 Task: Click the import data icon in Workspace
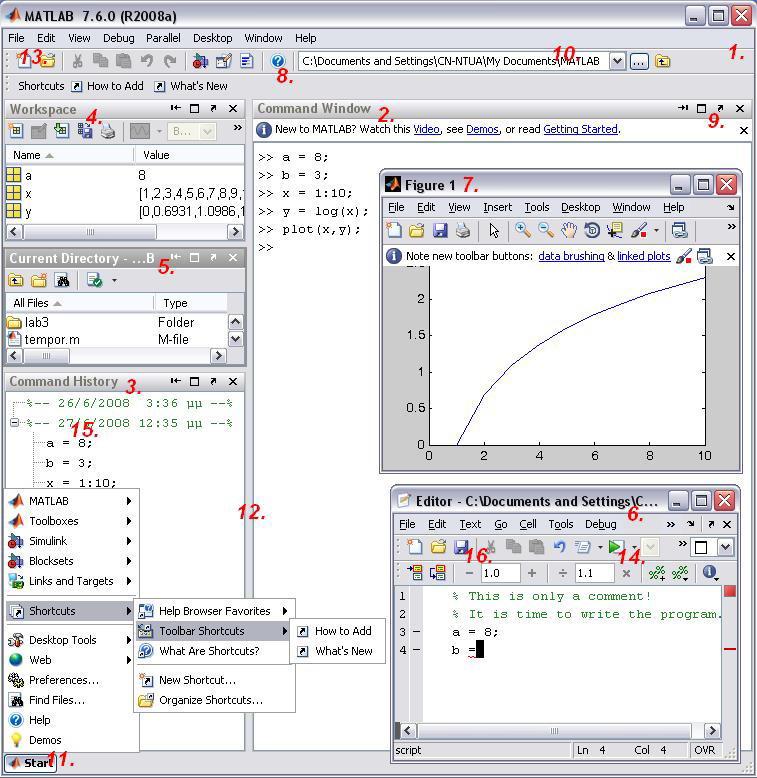pos(62,130)
